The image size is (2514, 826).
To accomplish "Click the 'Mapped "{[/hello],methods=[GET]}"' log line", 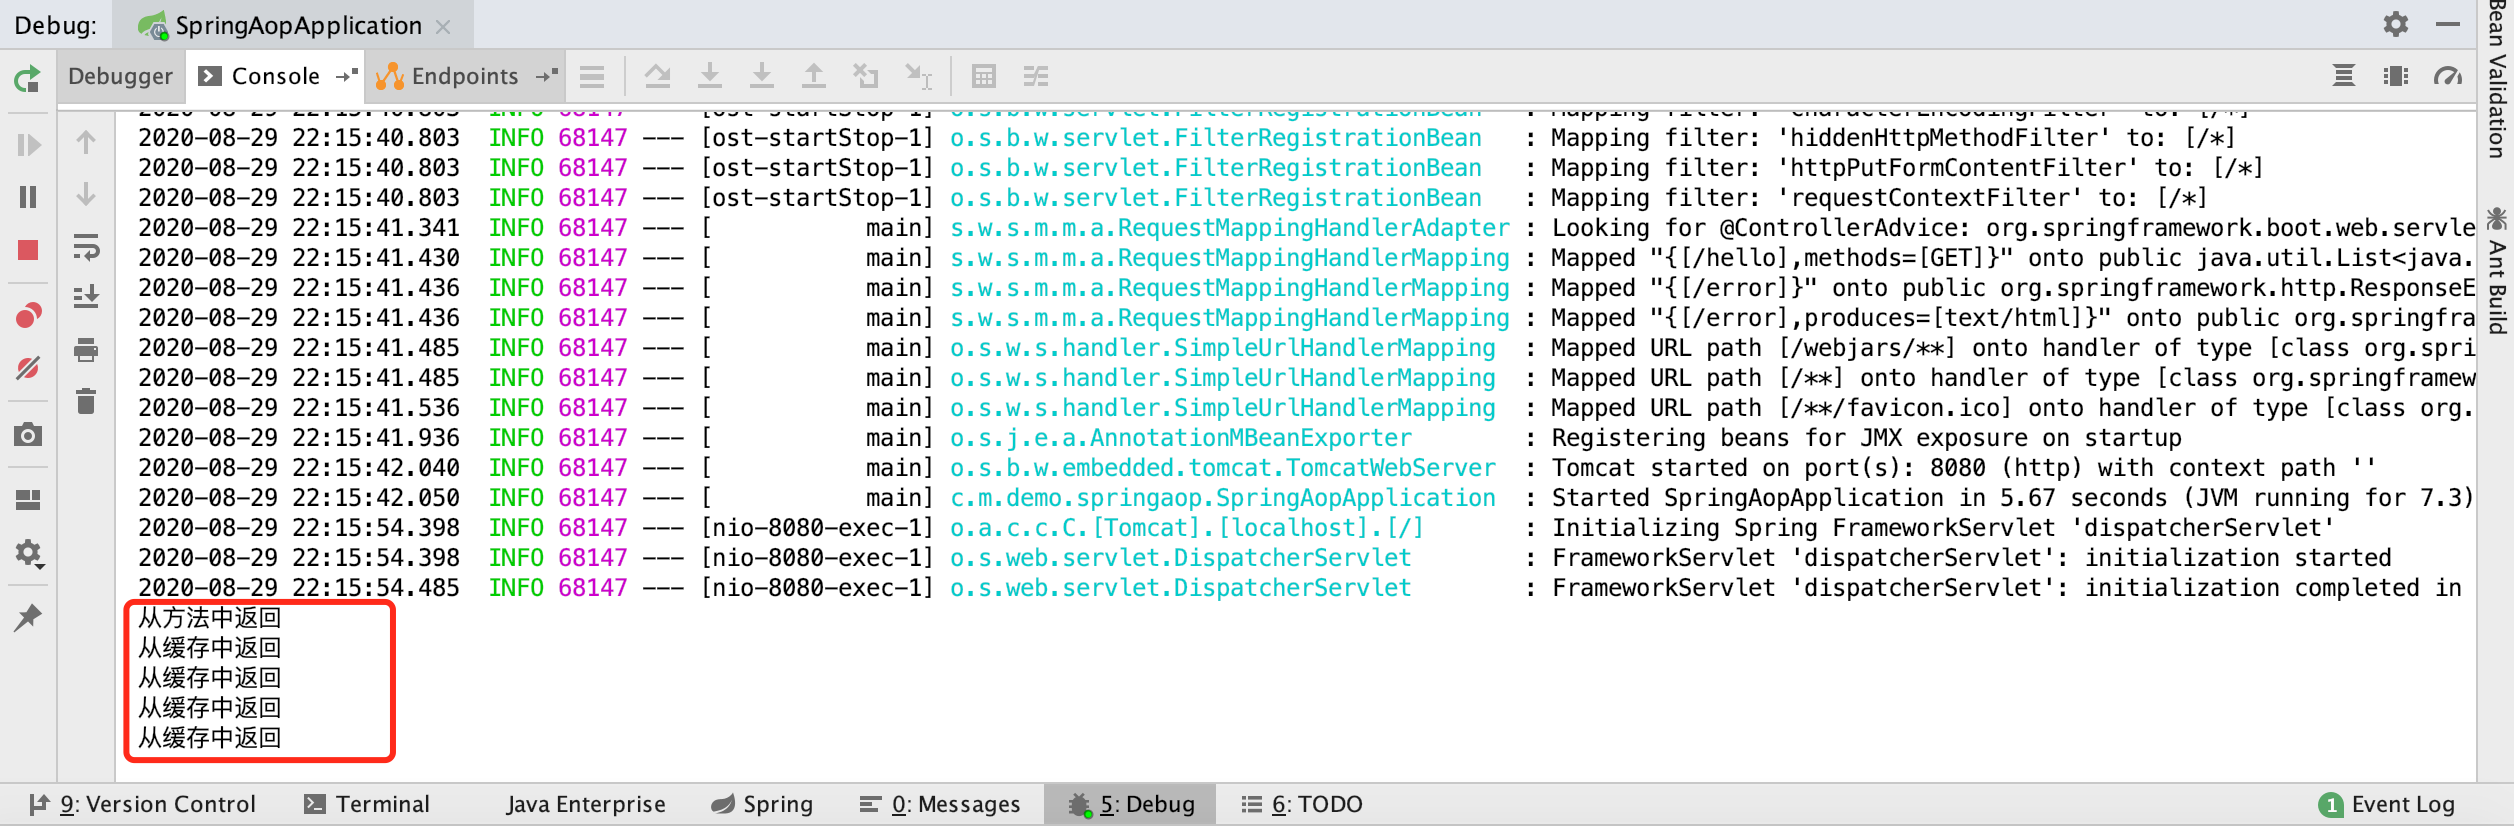I will pyautogui.click(x=1306, y=258).
